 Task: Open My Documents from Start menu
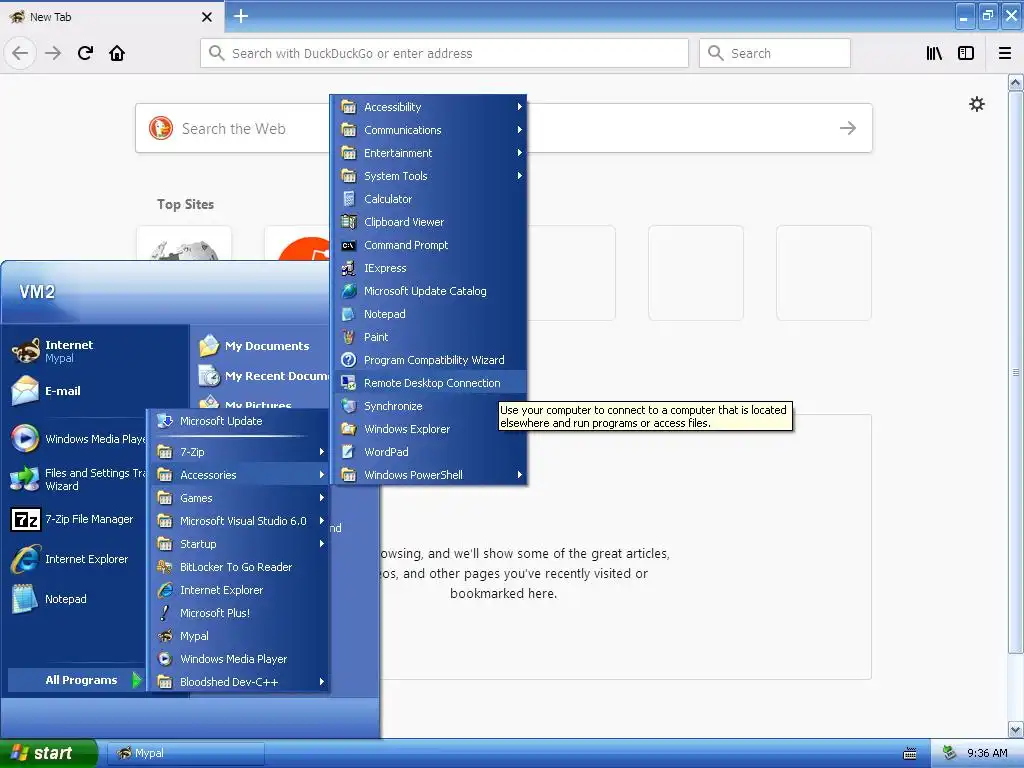pyautogui.click(x=261, y=345)
